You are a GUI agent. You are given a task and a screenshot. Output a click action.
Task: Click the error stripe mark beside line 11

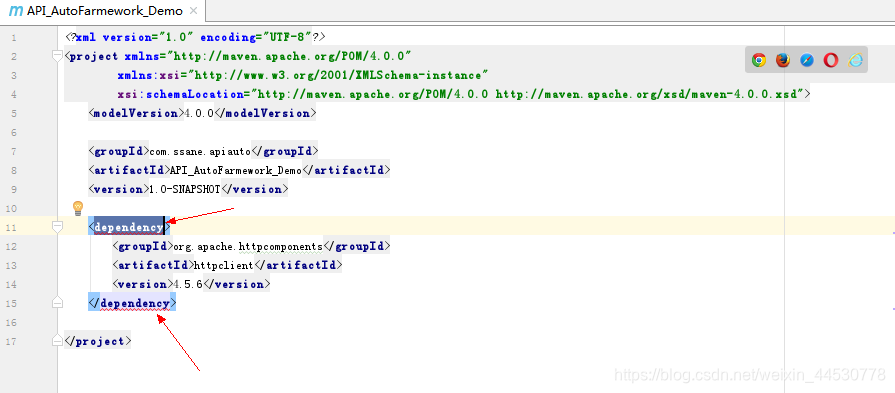pyautogui.click(x=893, y=233)
